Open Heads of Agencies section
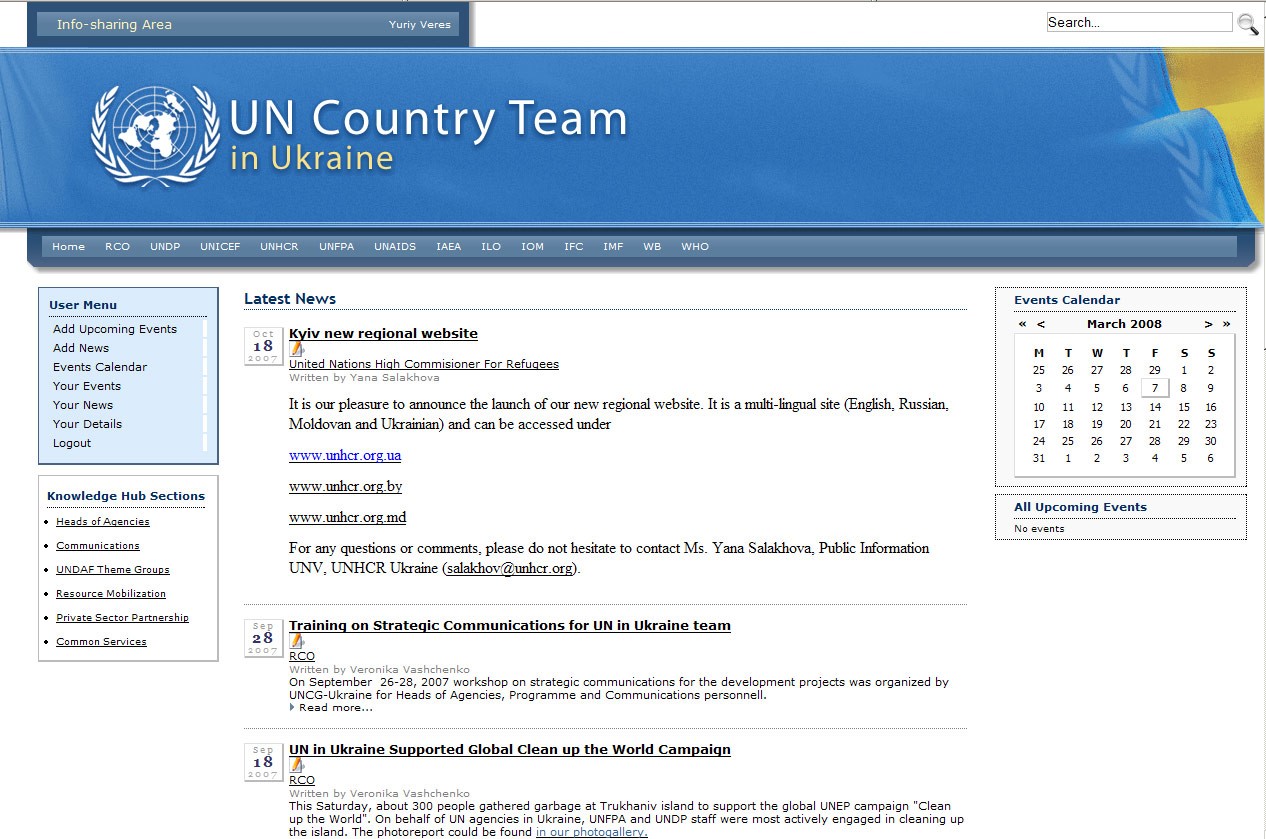The height and width of the screenshot is (839, 1266). [x=103, y=522]
